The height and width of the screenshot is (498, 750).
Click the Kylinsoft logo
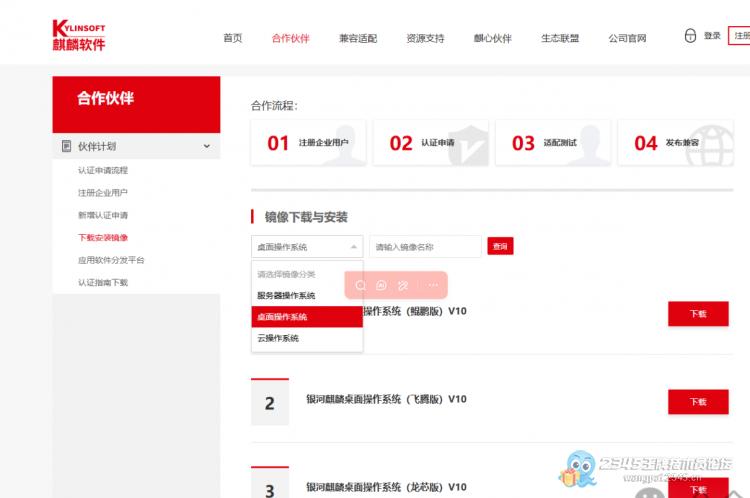click(79, 35)
